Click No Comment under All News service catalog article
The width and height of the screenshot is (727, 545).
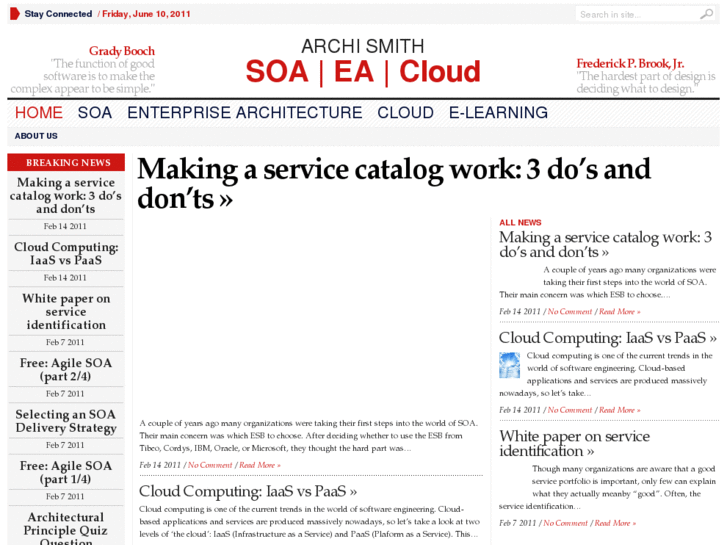[x=570, y=312]
